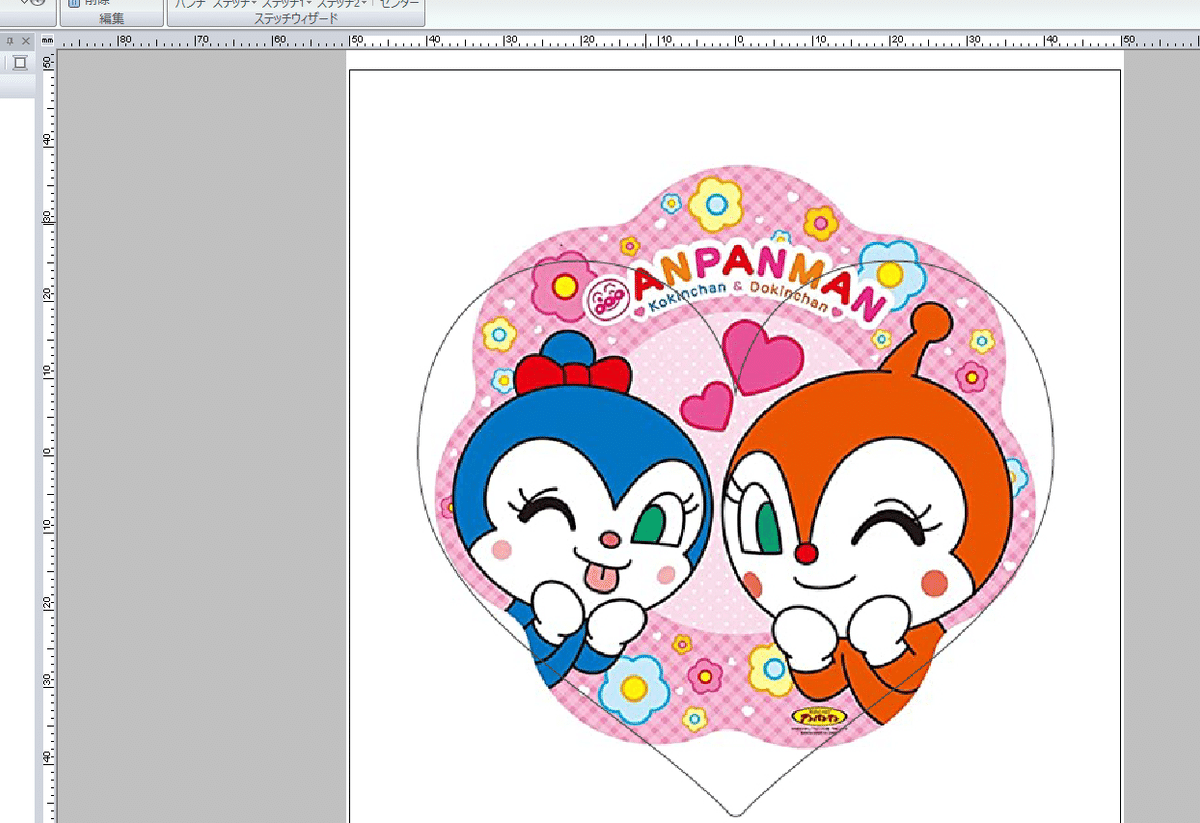This screenshot has height=823, width=1200.
Task: Select the heart outline at its bottom tip
Action: coord(737,814)
